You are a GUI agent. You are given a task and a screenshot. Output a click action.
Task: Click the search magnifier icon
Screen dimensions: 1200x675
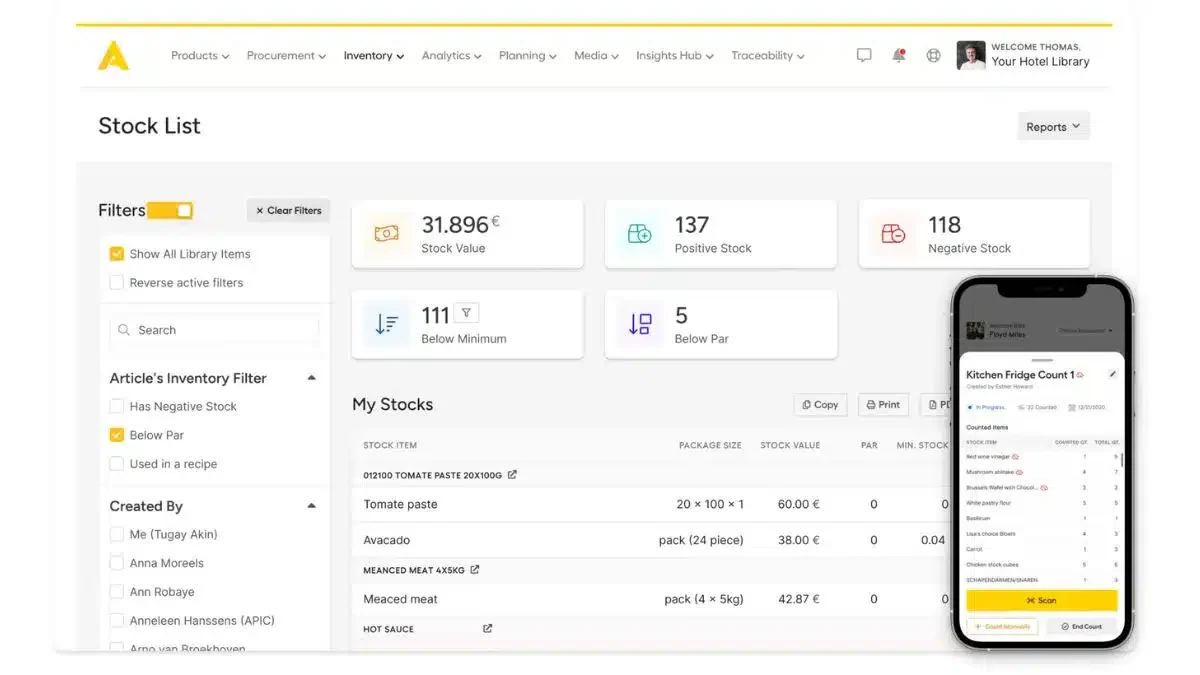pyautogui.click(x=124, y=330)
